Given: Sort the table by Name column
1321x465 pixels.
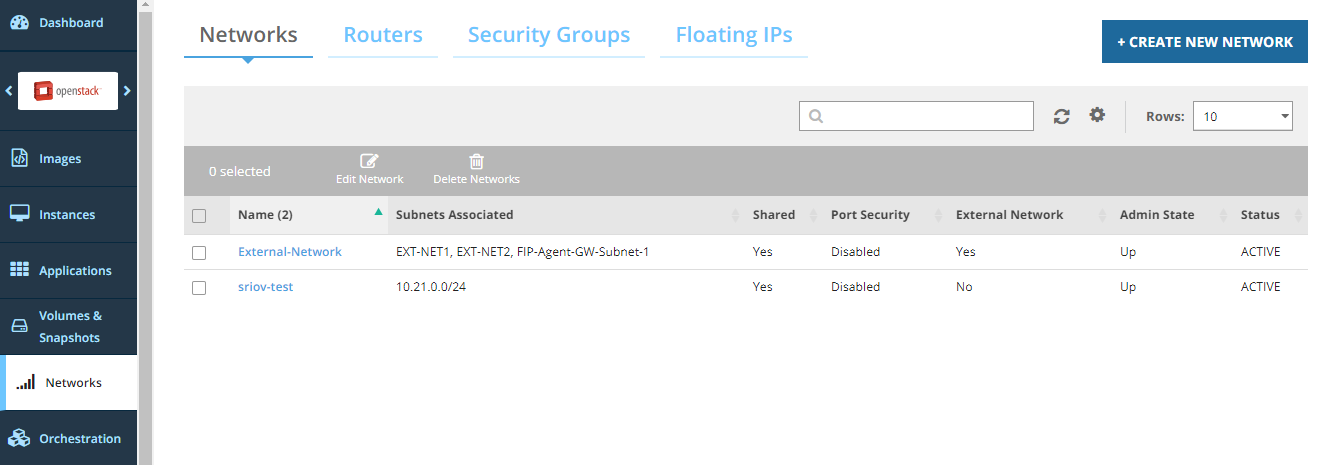Looking at the screenshot, I should click(265, 215).
